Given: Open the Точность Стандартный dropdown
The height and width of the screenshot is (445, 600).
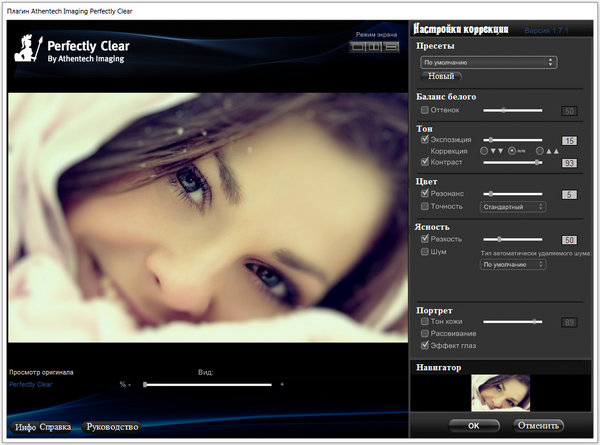Looking at the screenshot, I should [x=513, y=207].
